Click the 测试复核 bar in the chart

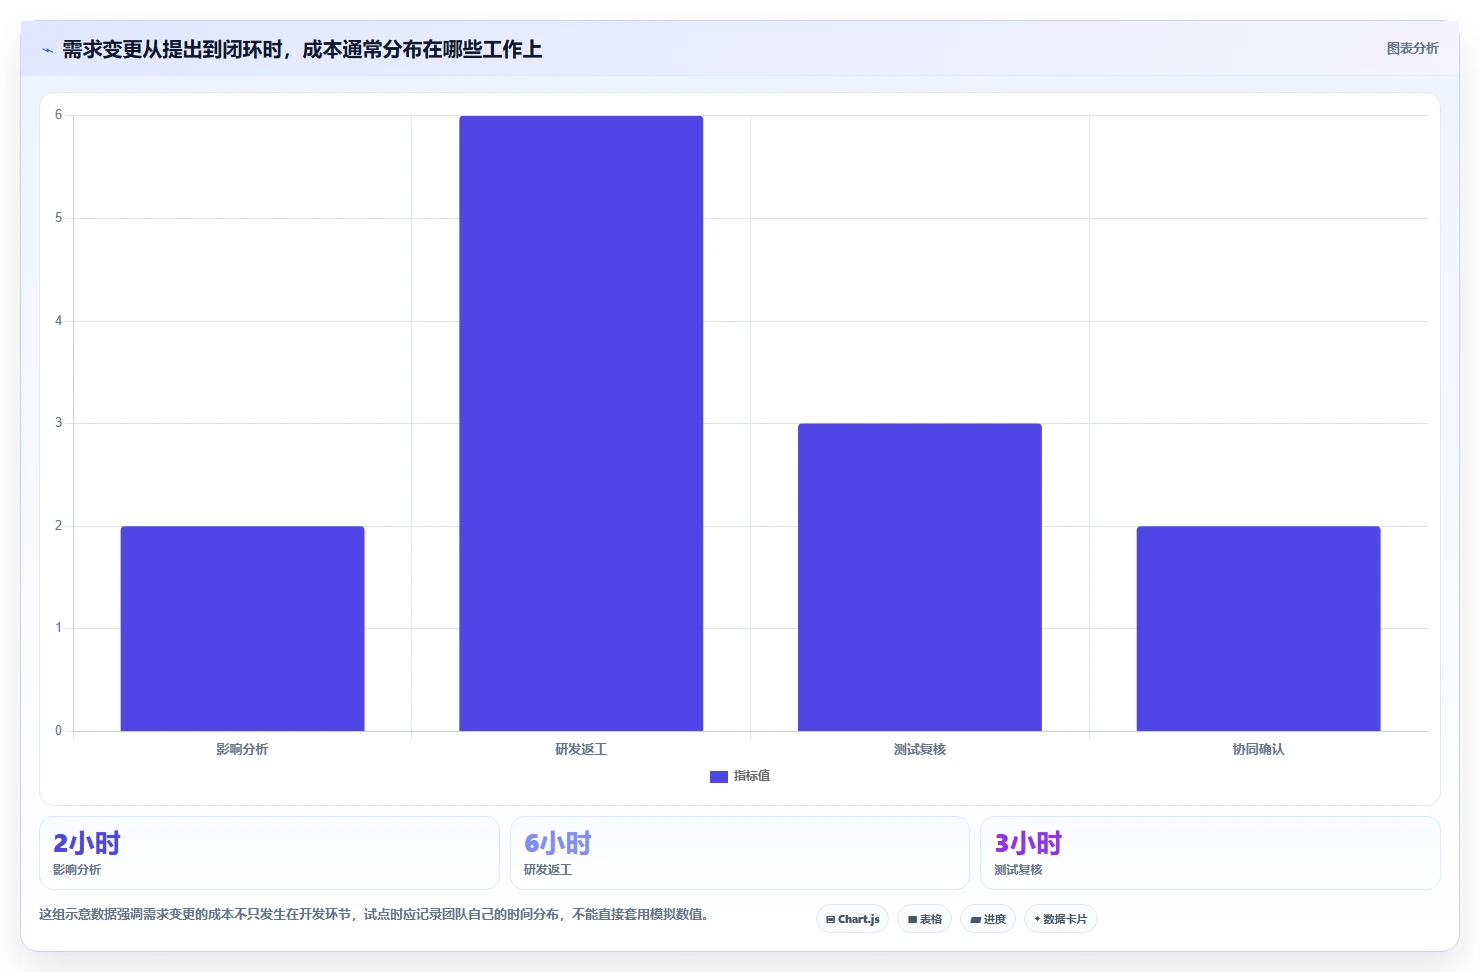tap(920, 577)
